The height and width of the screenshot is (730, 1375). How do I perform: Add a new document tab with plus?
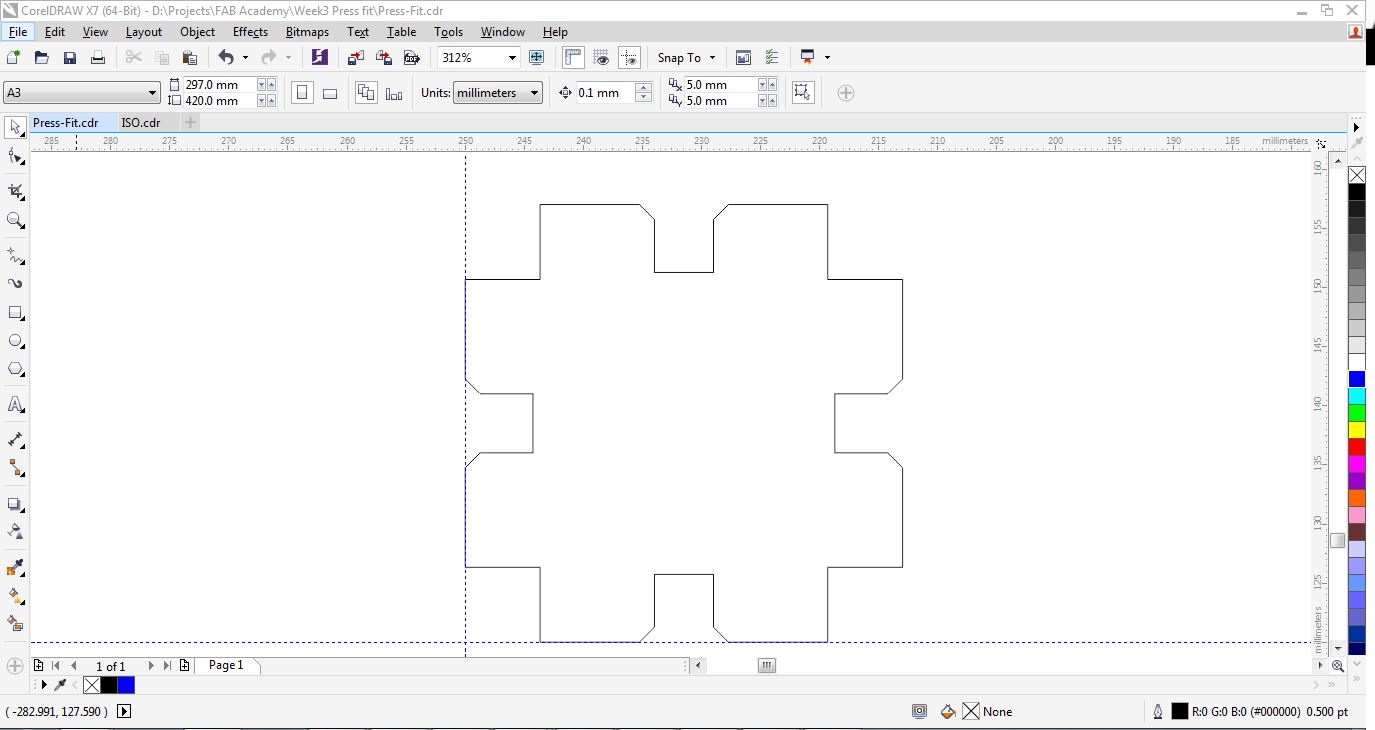pyautogui.click(x=190, y=123)
